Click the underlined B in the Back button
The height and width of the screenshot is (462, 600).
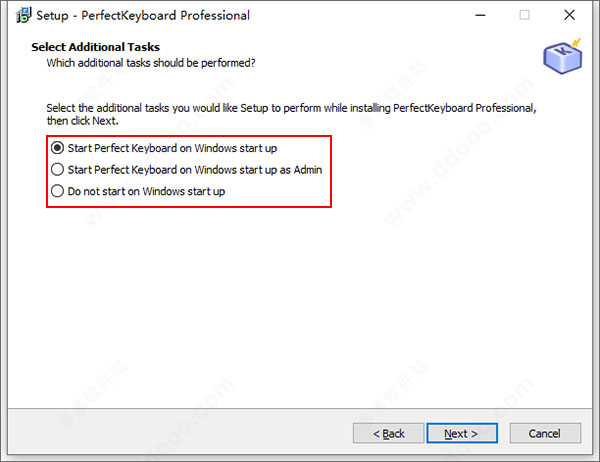pos(386,434)
